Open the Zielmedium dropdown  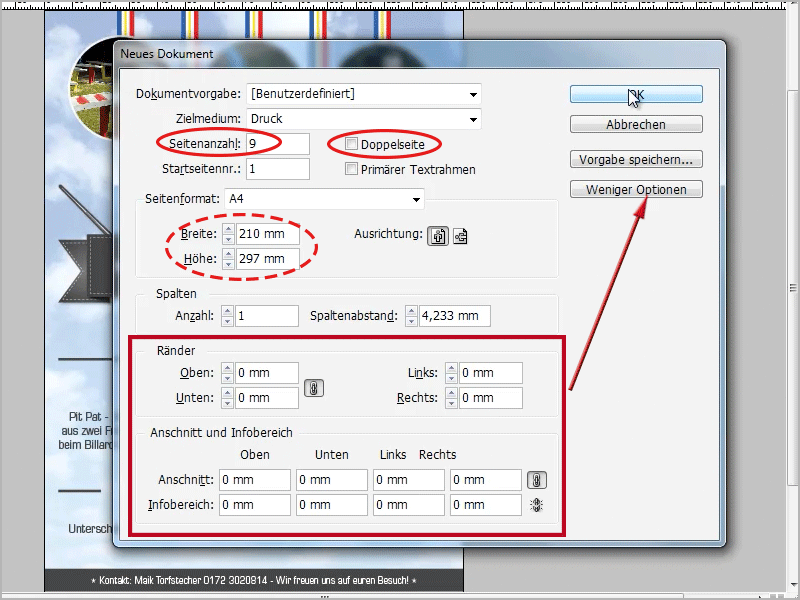click(364, 119)
